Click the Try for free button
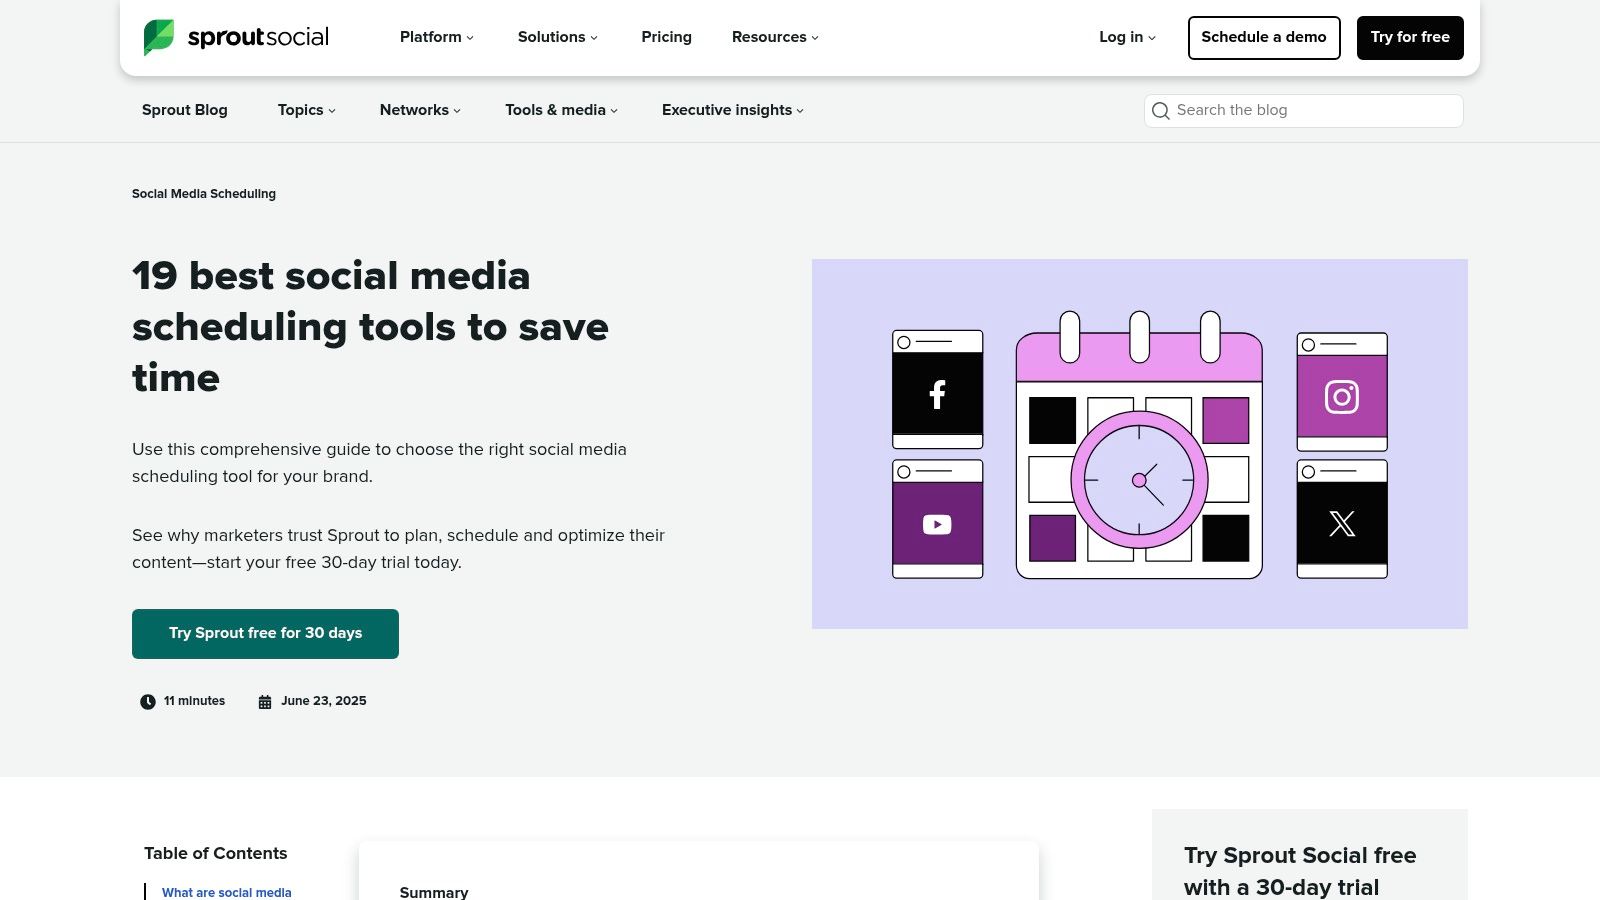The image size is (1600, 900). coord(1410,38)
